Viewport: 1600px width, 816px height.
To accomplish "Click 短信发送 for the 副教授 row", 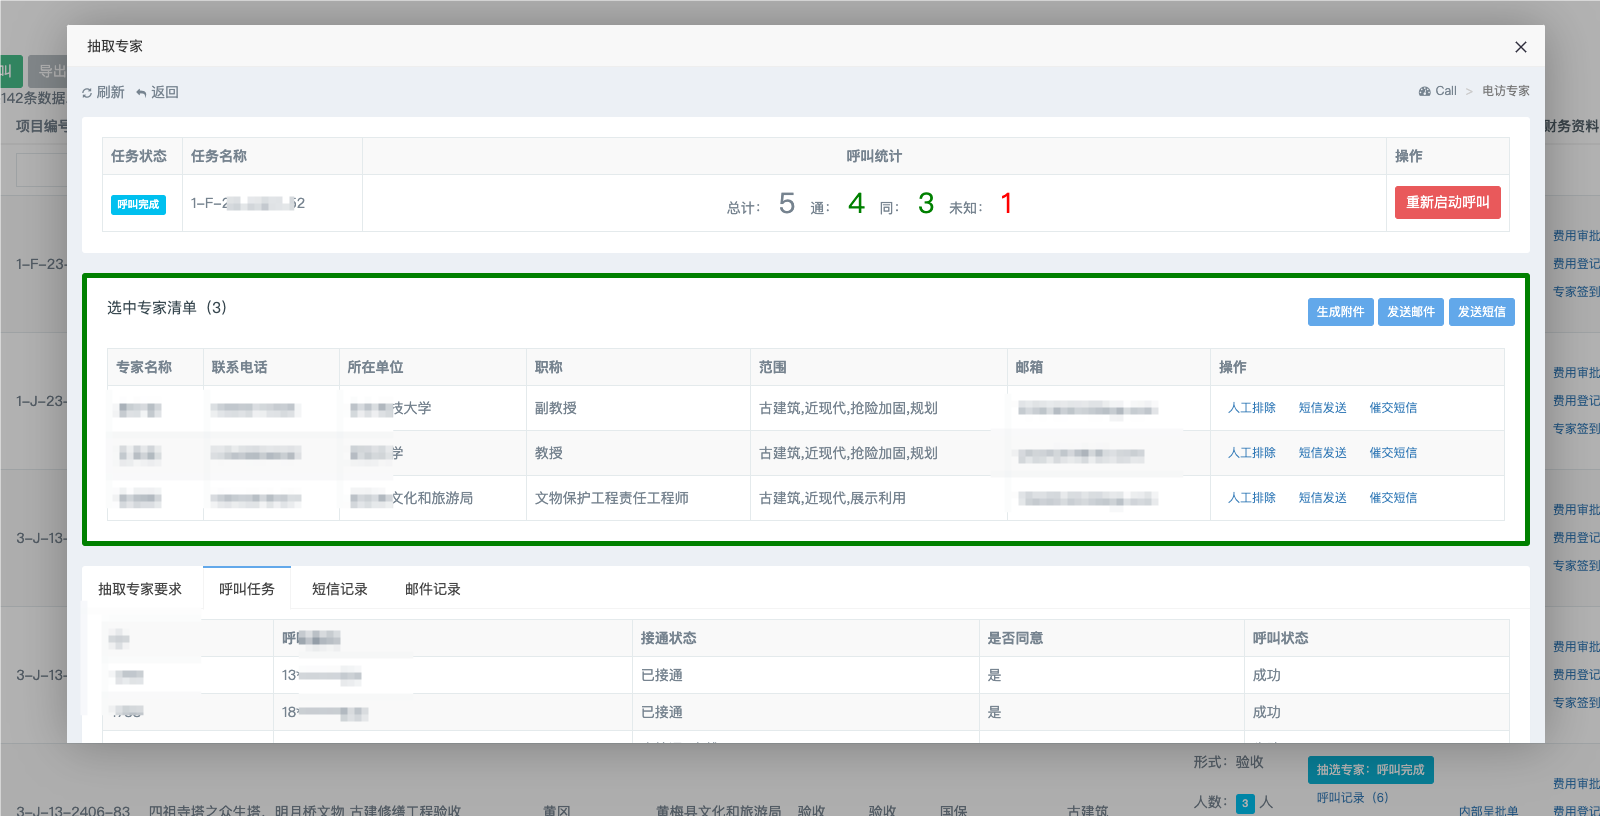I will coord(1322,408).
